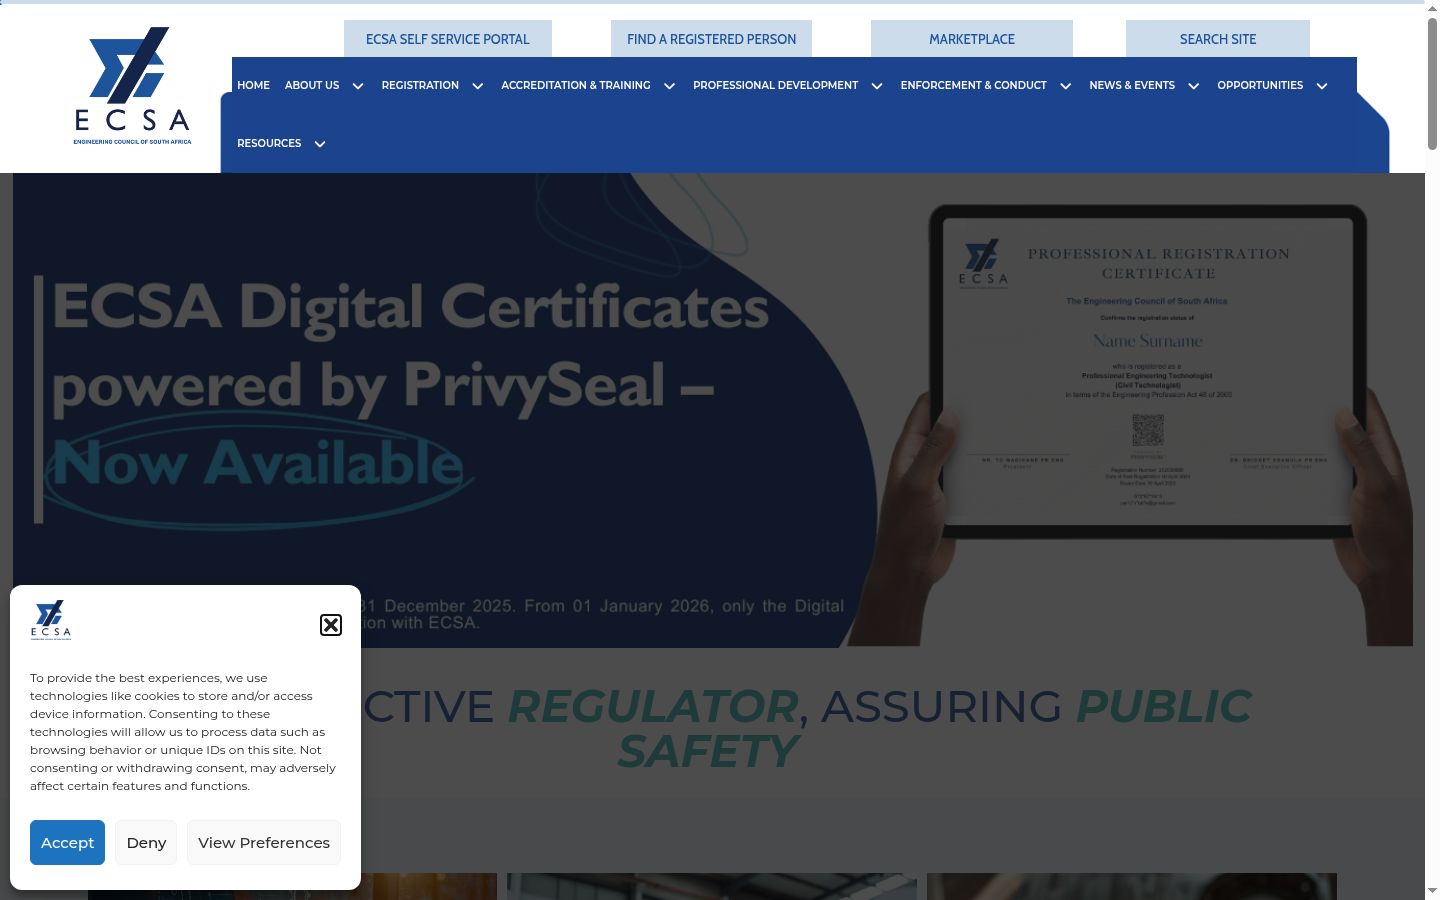Click the cookie consent description text
The height and width of the screenshot is (900, 1440).
(x=183, y=732)
